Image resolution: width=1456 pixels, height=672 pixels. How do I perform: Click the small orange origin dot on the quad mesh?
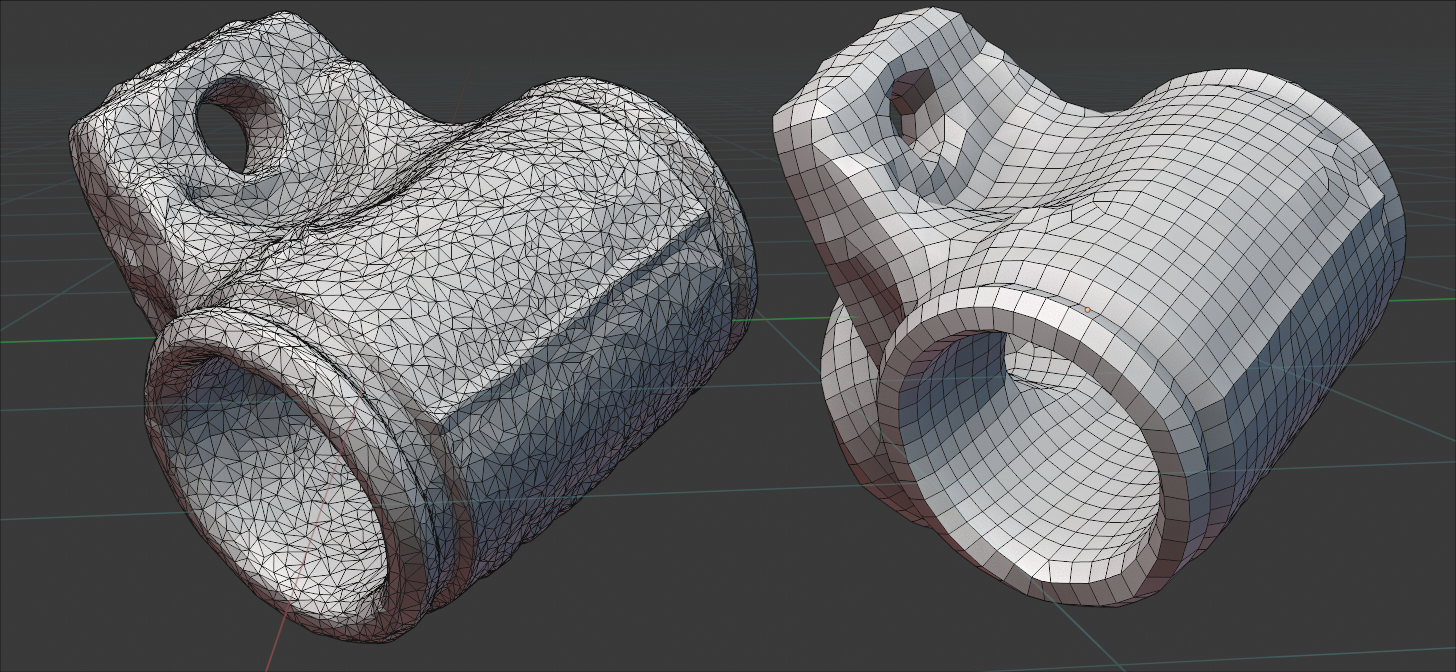1088,310
